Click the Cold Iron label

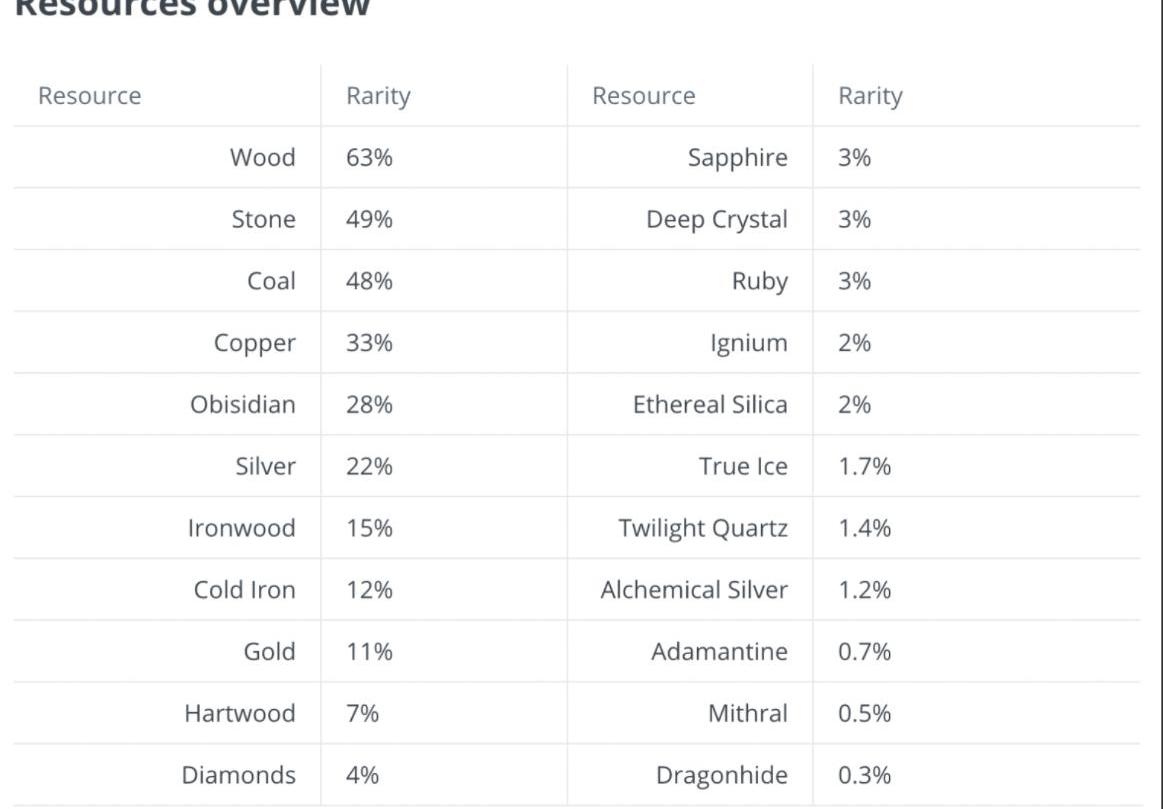[x=244, y=591]
